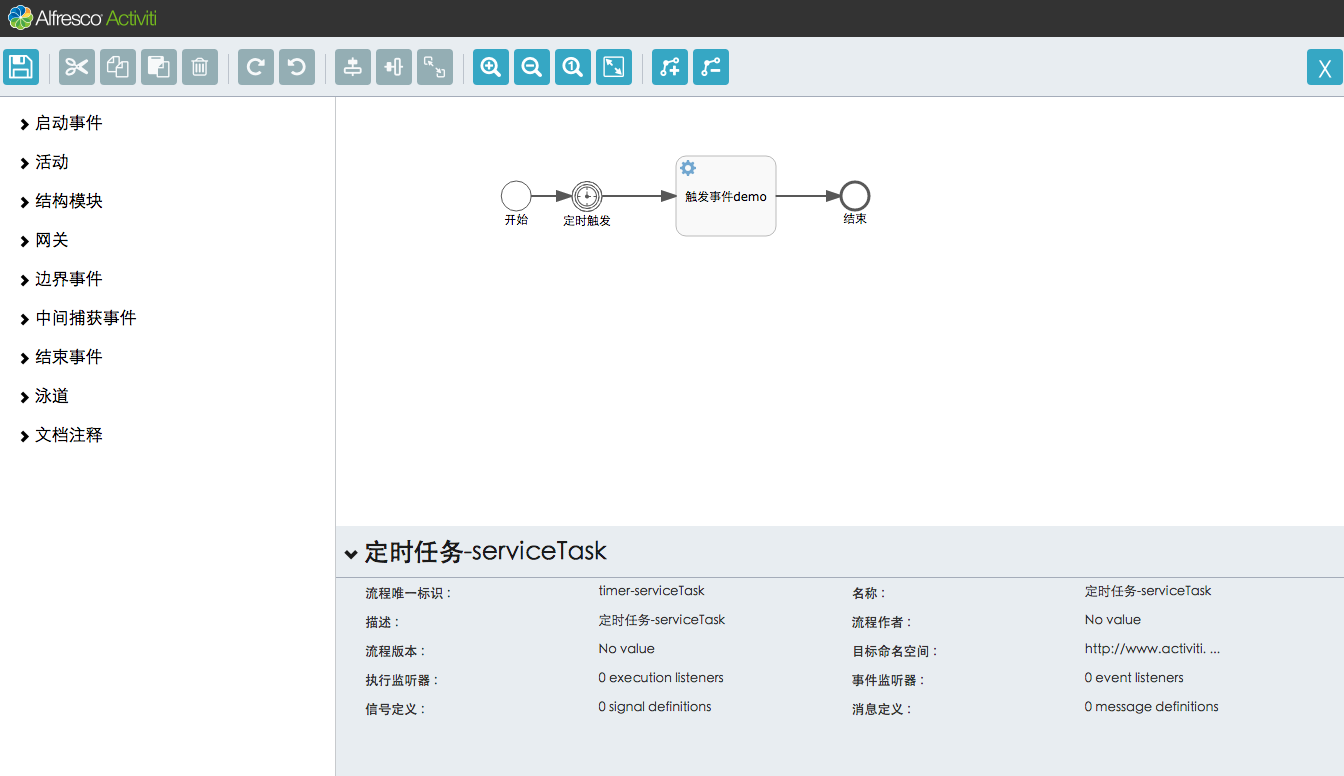Select the 结束 end event circle
The width and height of the screenshot is (1344, 776).
855,196
